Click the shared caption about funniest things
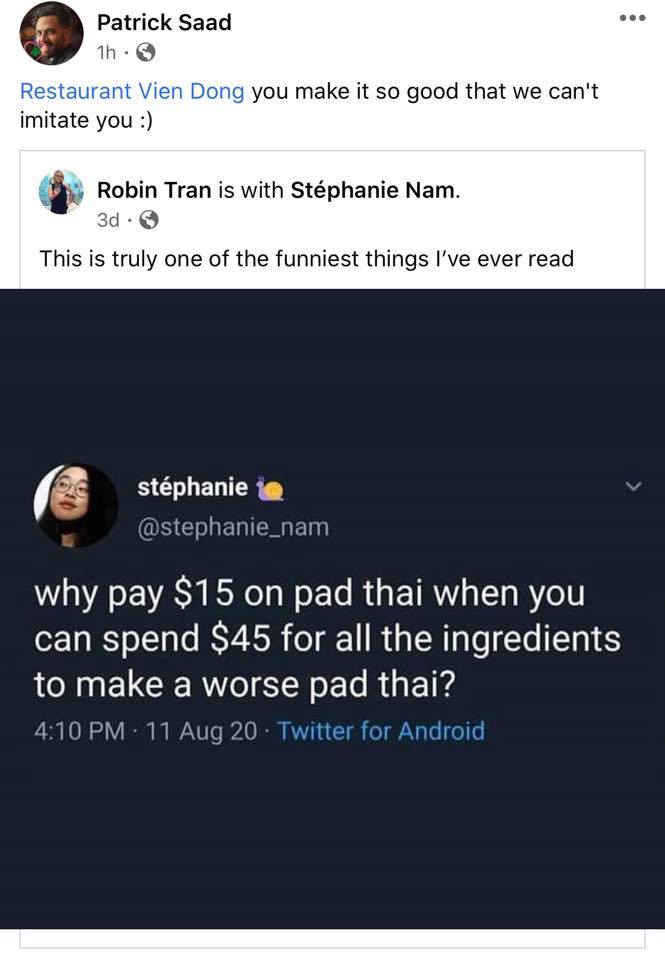This screenshot has width=665, height=960. (307, 258)
